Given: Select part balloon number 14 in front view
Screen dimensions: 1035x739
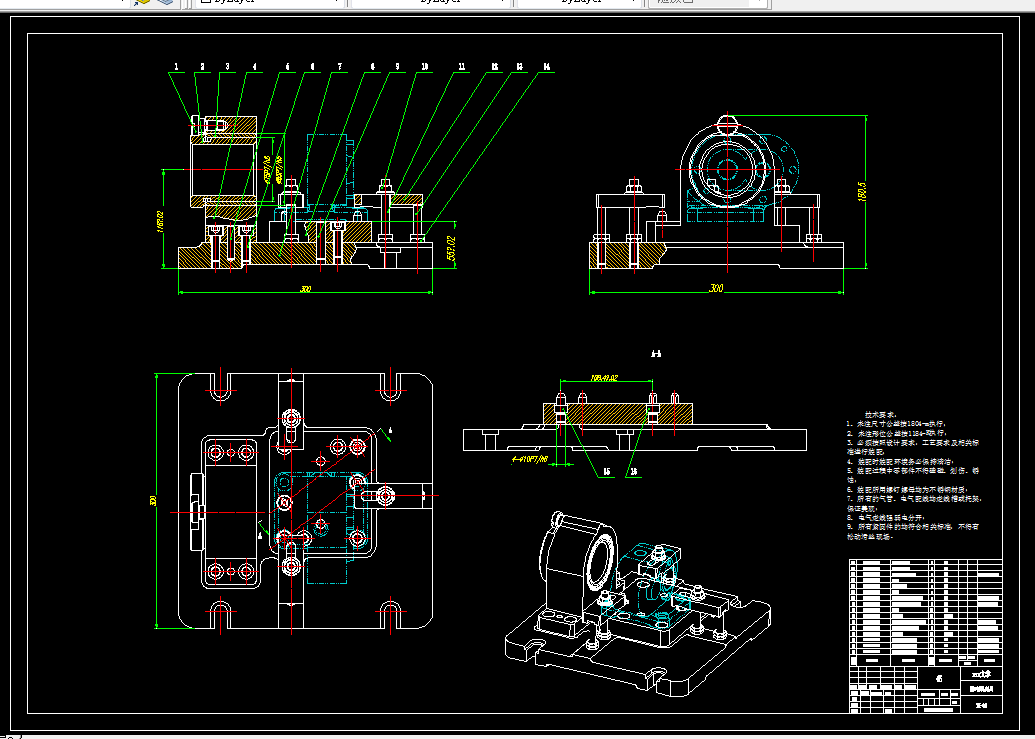Looking at the screenshot, I should click(x=546, y=67).
